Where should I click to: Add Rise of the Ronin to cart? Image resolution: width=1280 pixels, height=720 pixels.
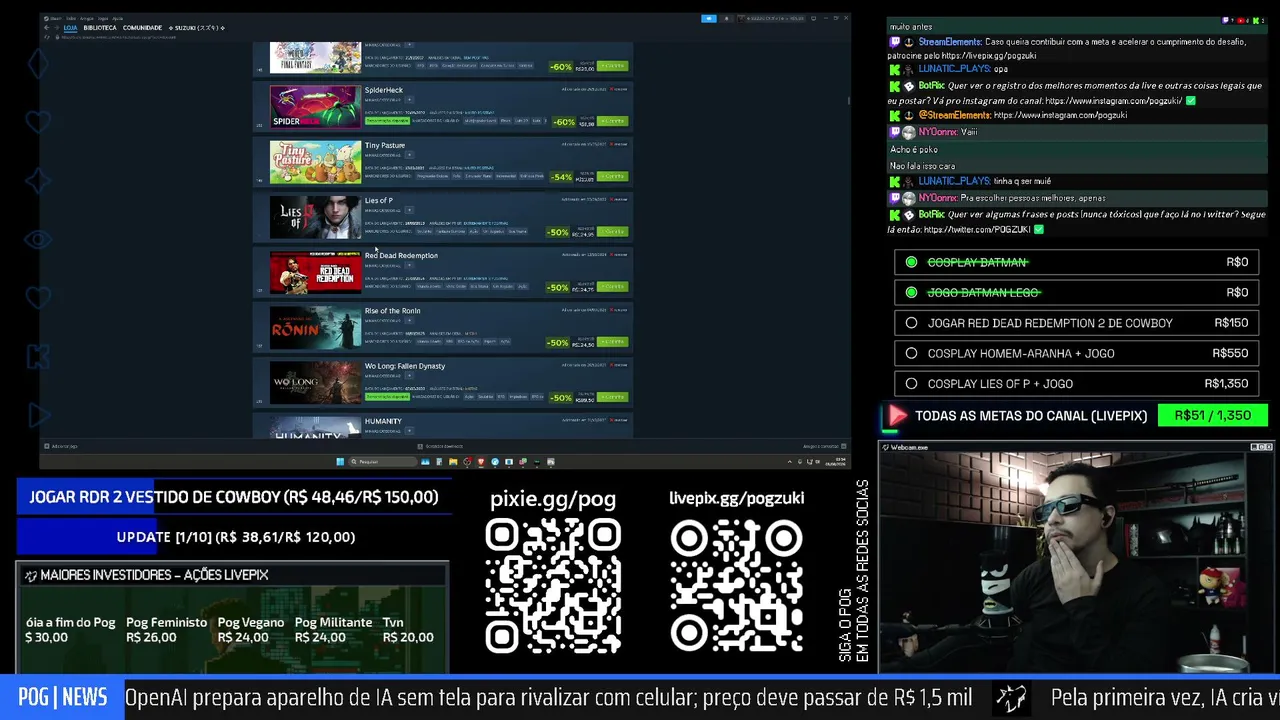[x=612, y=342]
